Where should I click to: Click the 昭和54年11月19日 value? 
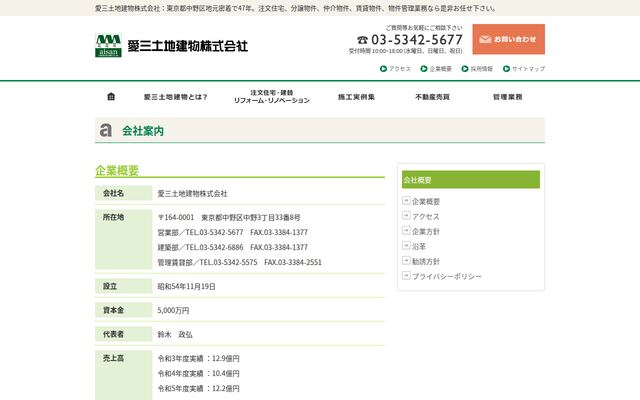187,287
